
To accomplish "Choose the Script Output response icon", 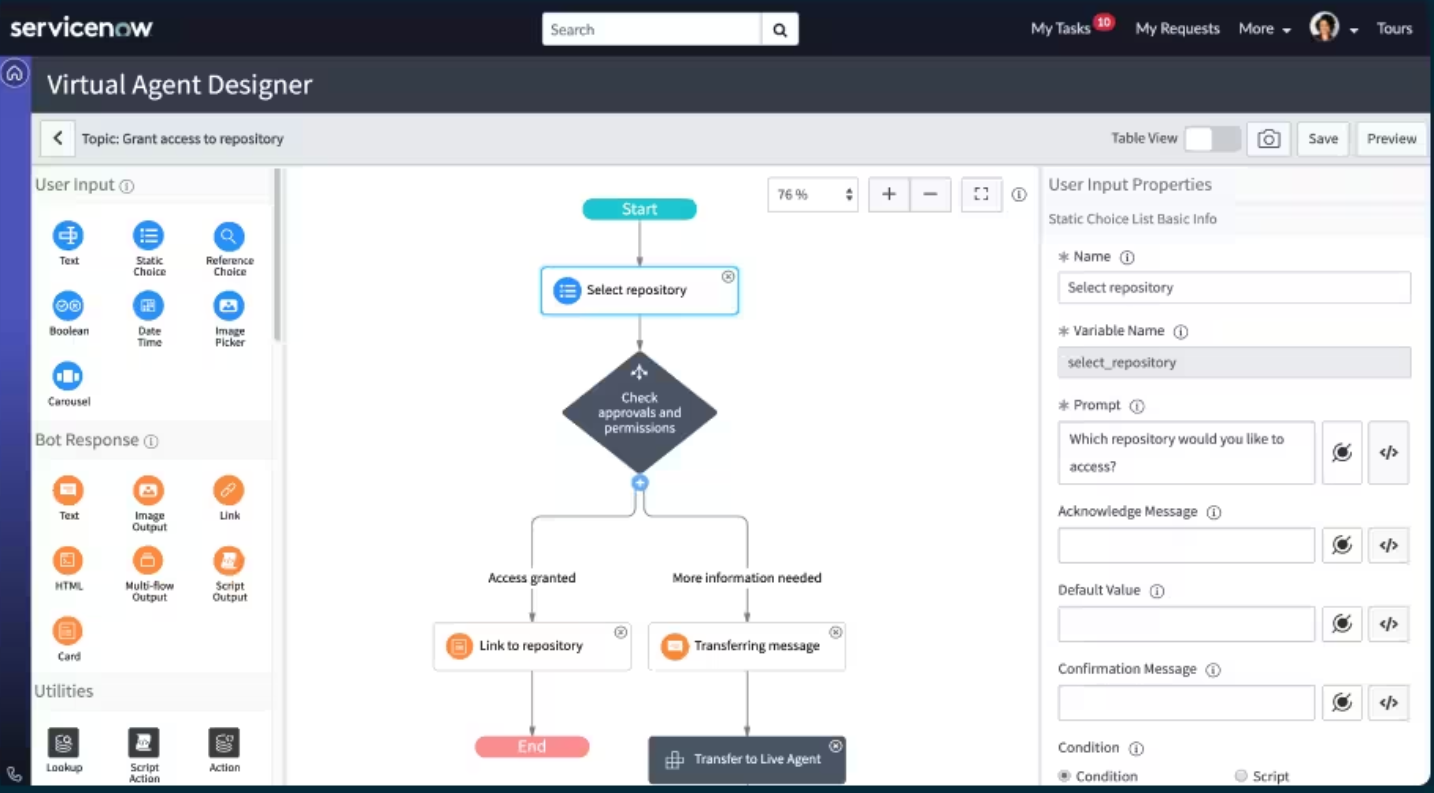I will coord(229,561).
